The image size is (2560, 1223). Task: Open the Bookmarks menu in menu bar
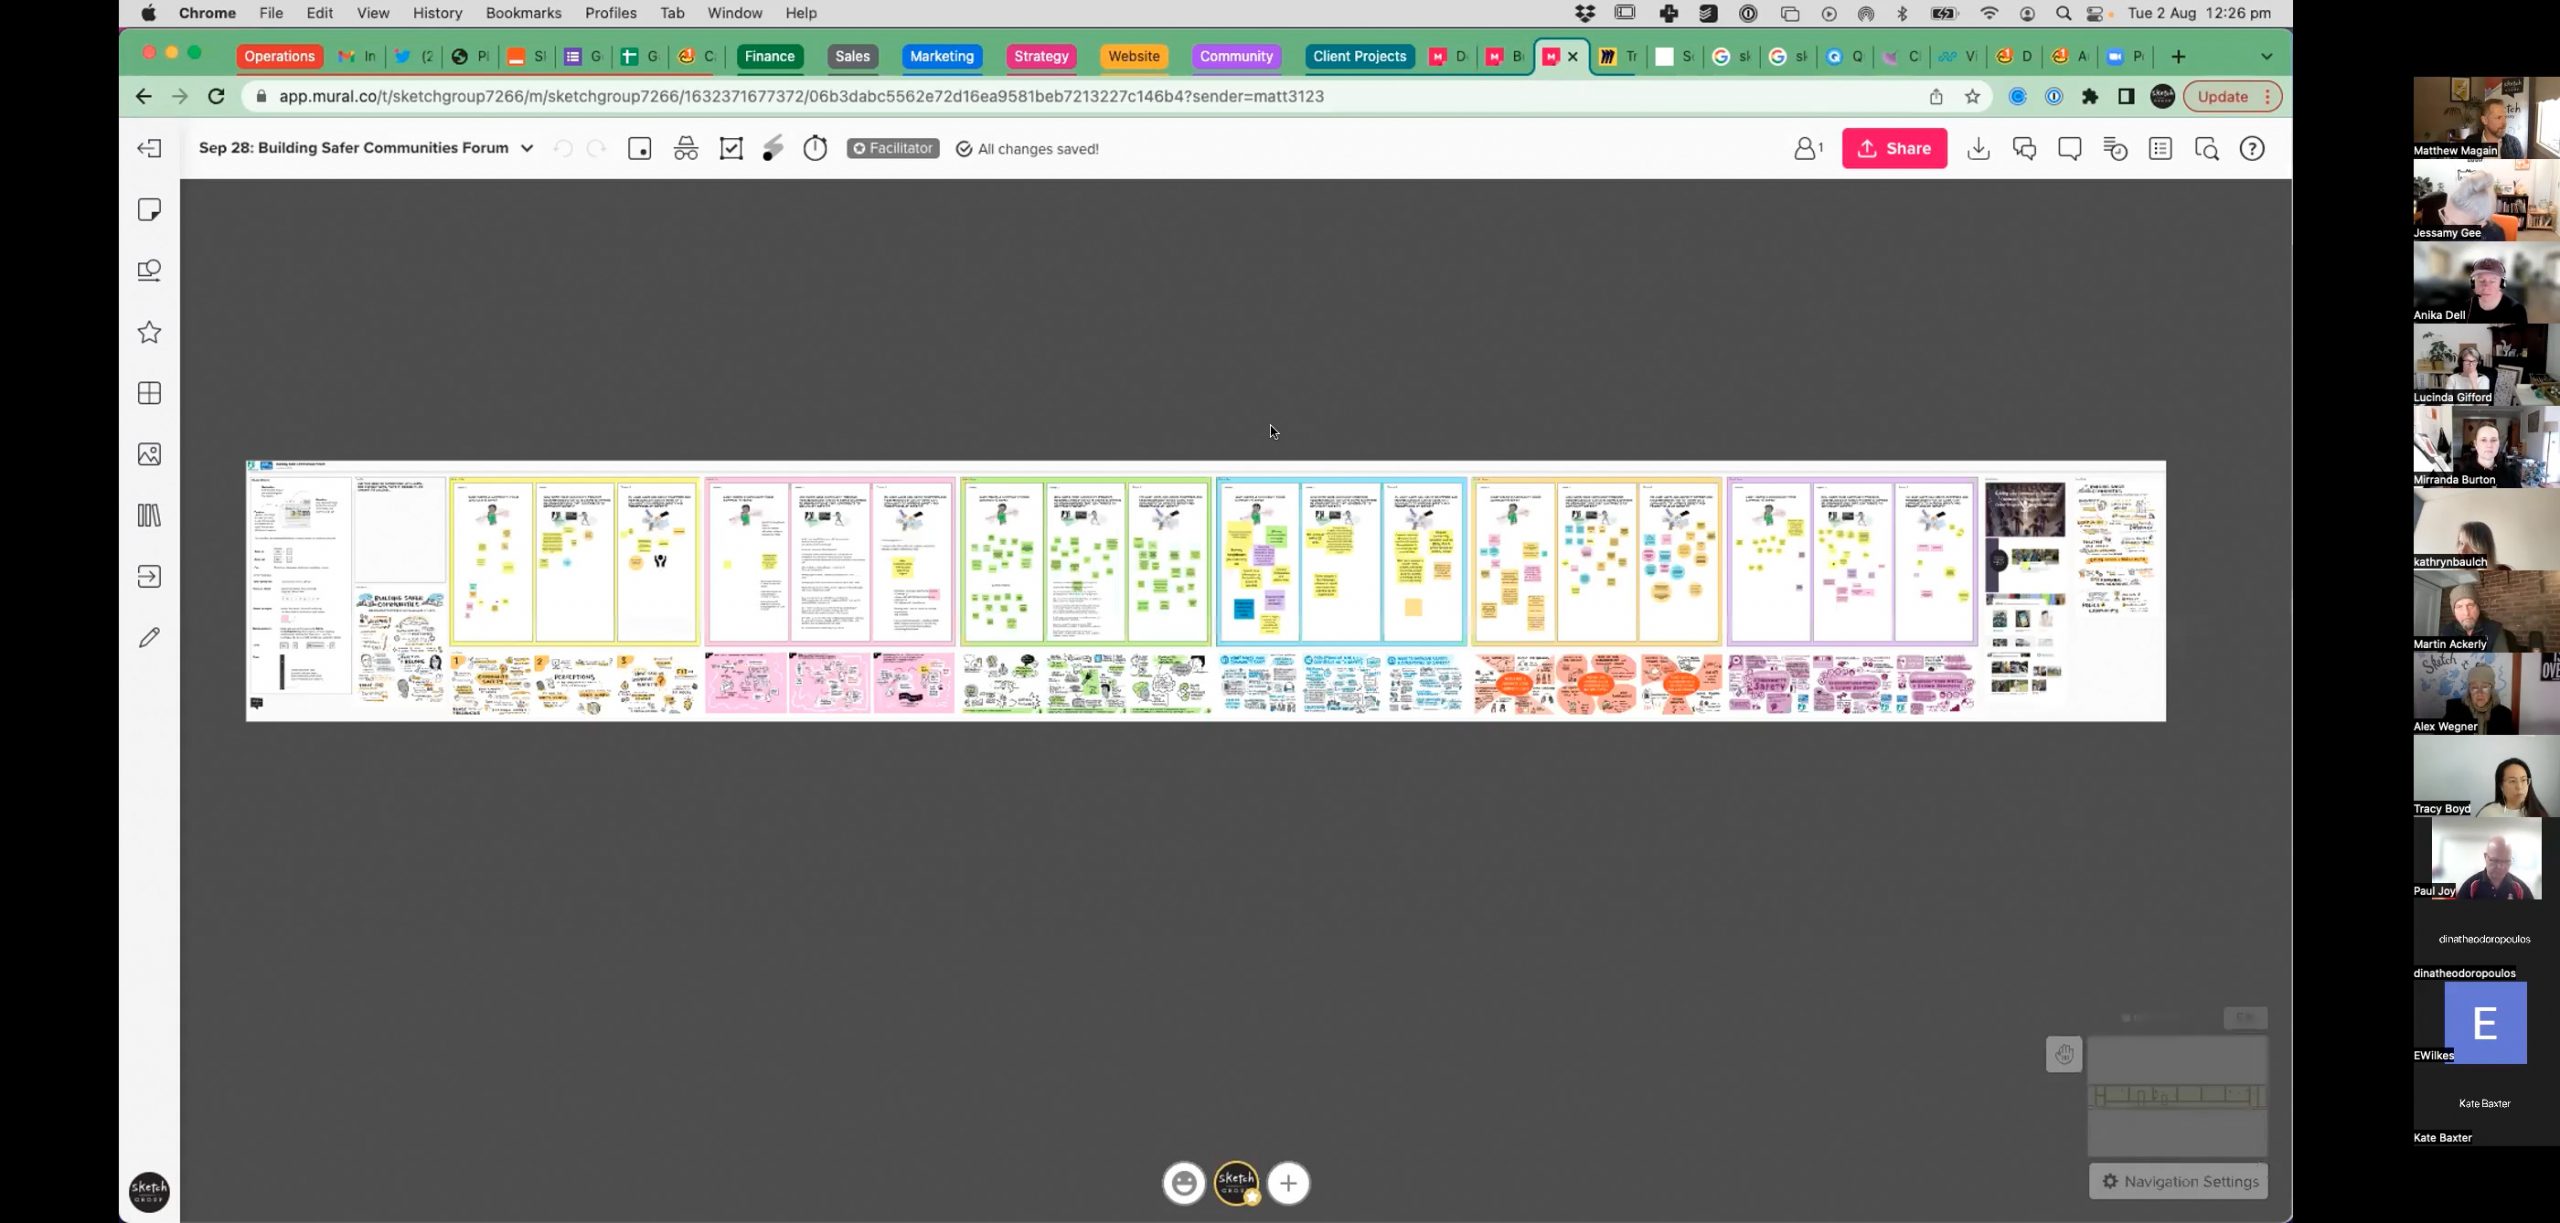pos(523,13)
